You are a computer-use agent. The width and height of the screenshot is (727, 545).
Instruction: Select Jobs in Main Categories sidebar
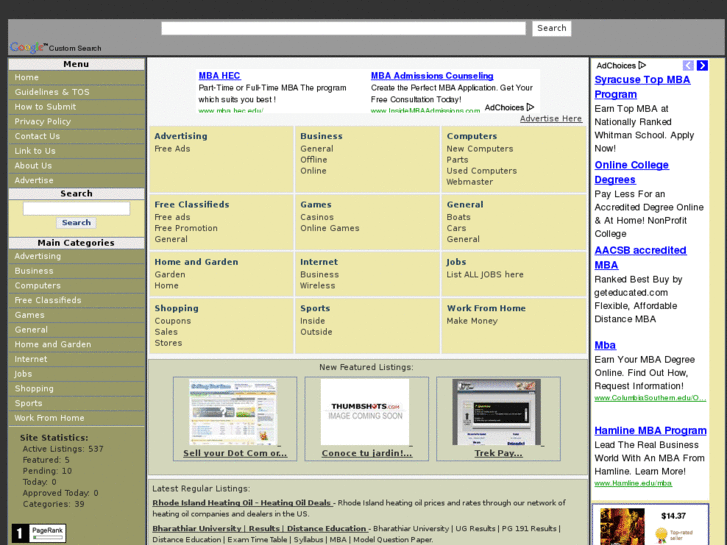77,374
